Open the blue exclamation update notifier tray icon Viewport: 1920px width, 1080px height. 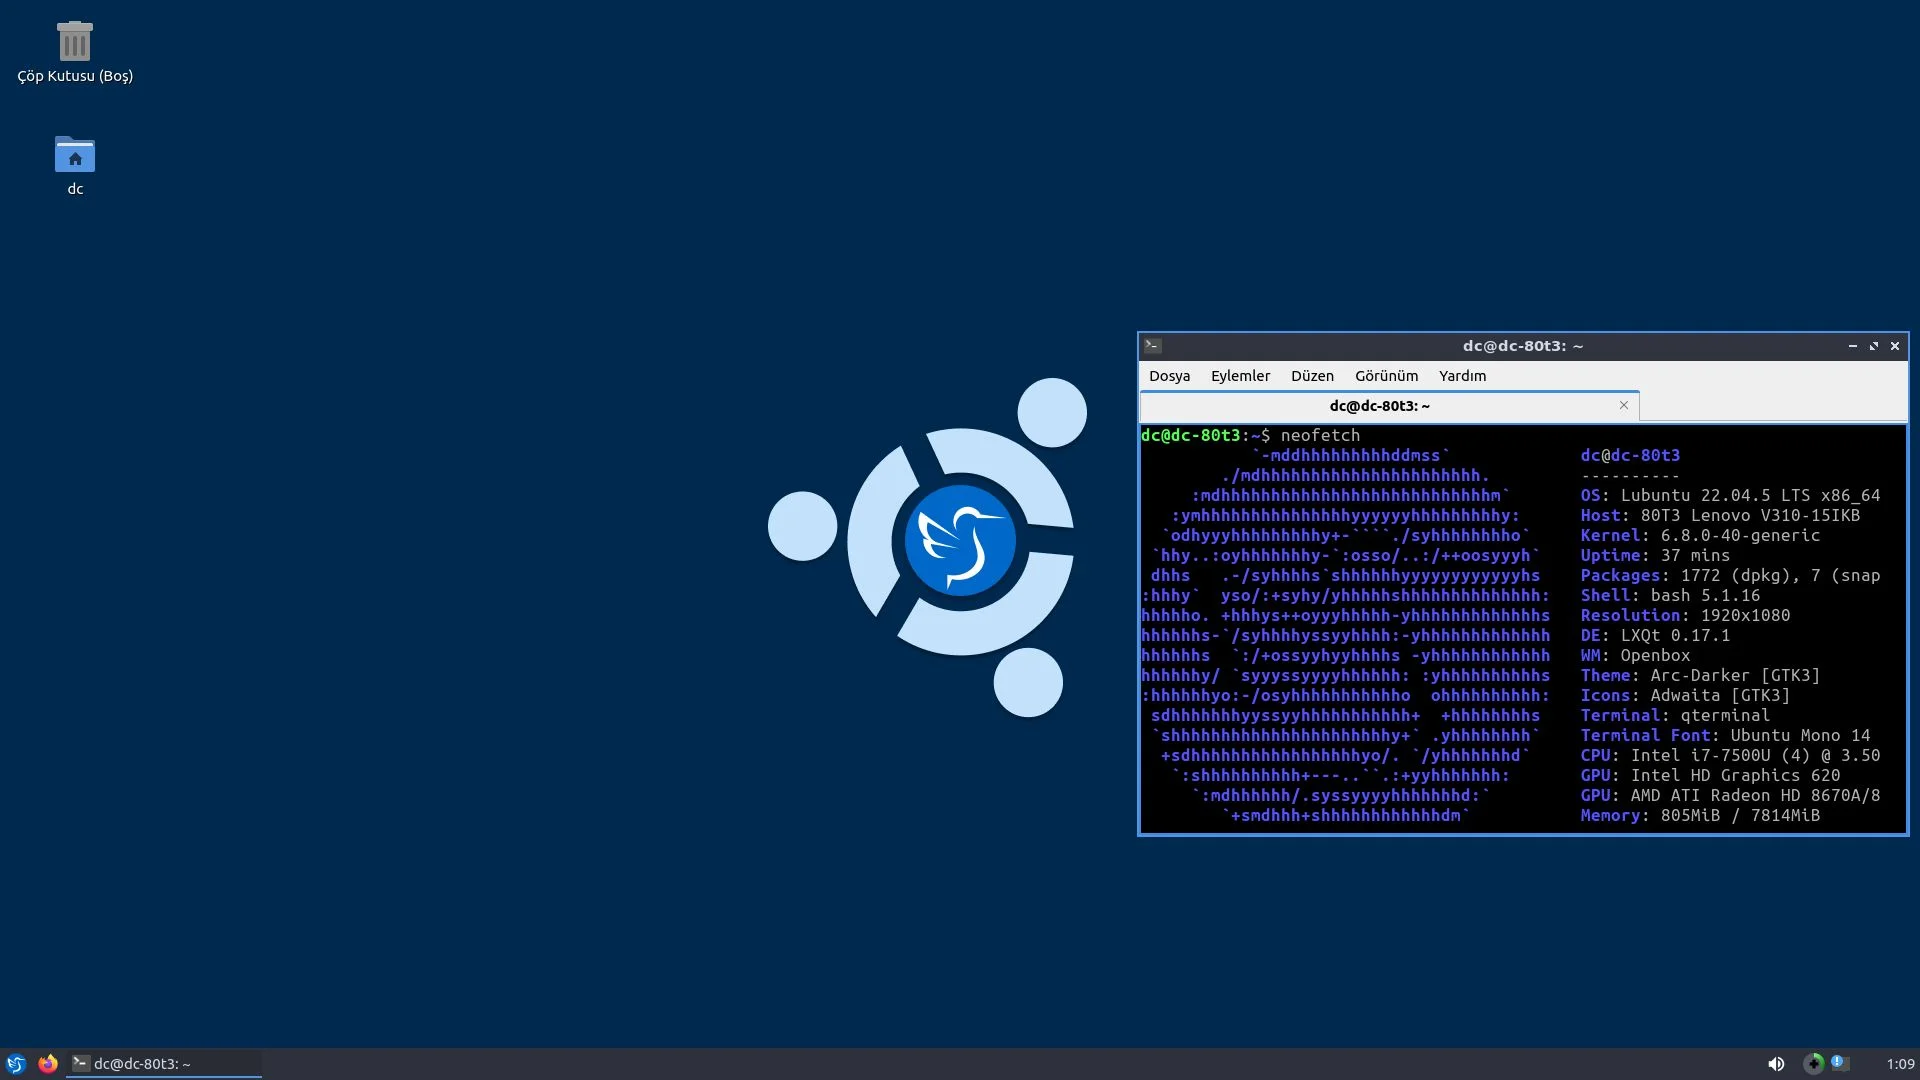coord(1839,1063)
